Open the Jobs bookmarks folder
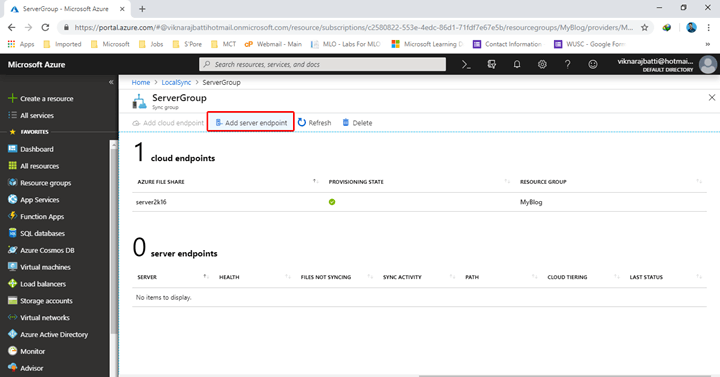Image resolution: width=720 pixels, height=377 pixels. [151, 44]
